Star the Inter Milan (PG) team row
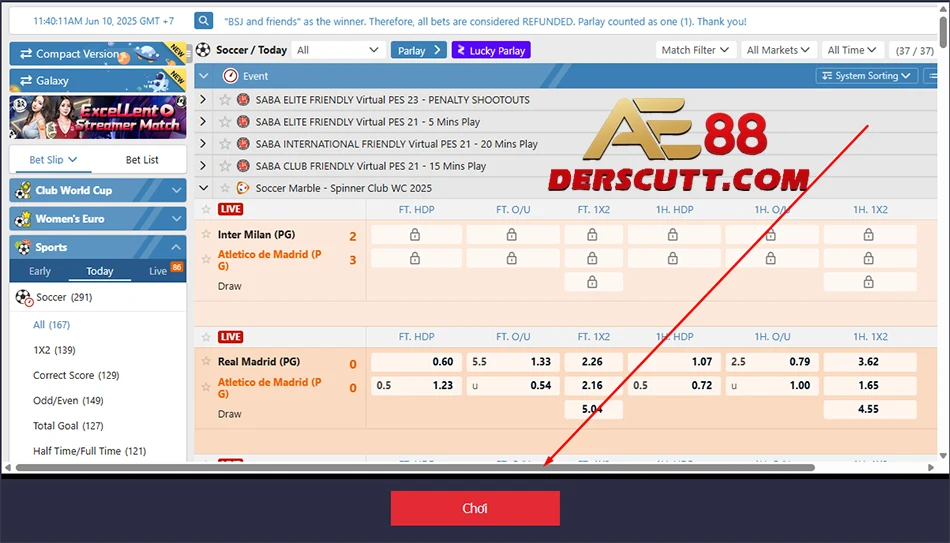The image size is (950, 543). 206,234
